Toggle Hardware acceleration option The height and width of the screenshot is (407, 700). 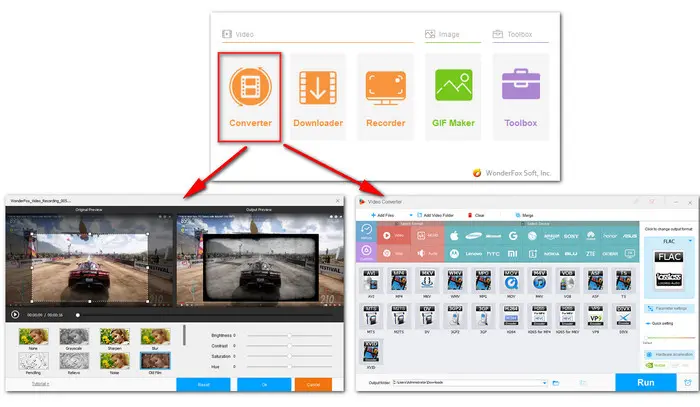669,354
